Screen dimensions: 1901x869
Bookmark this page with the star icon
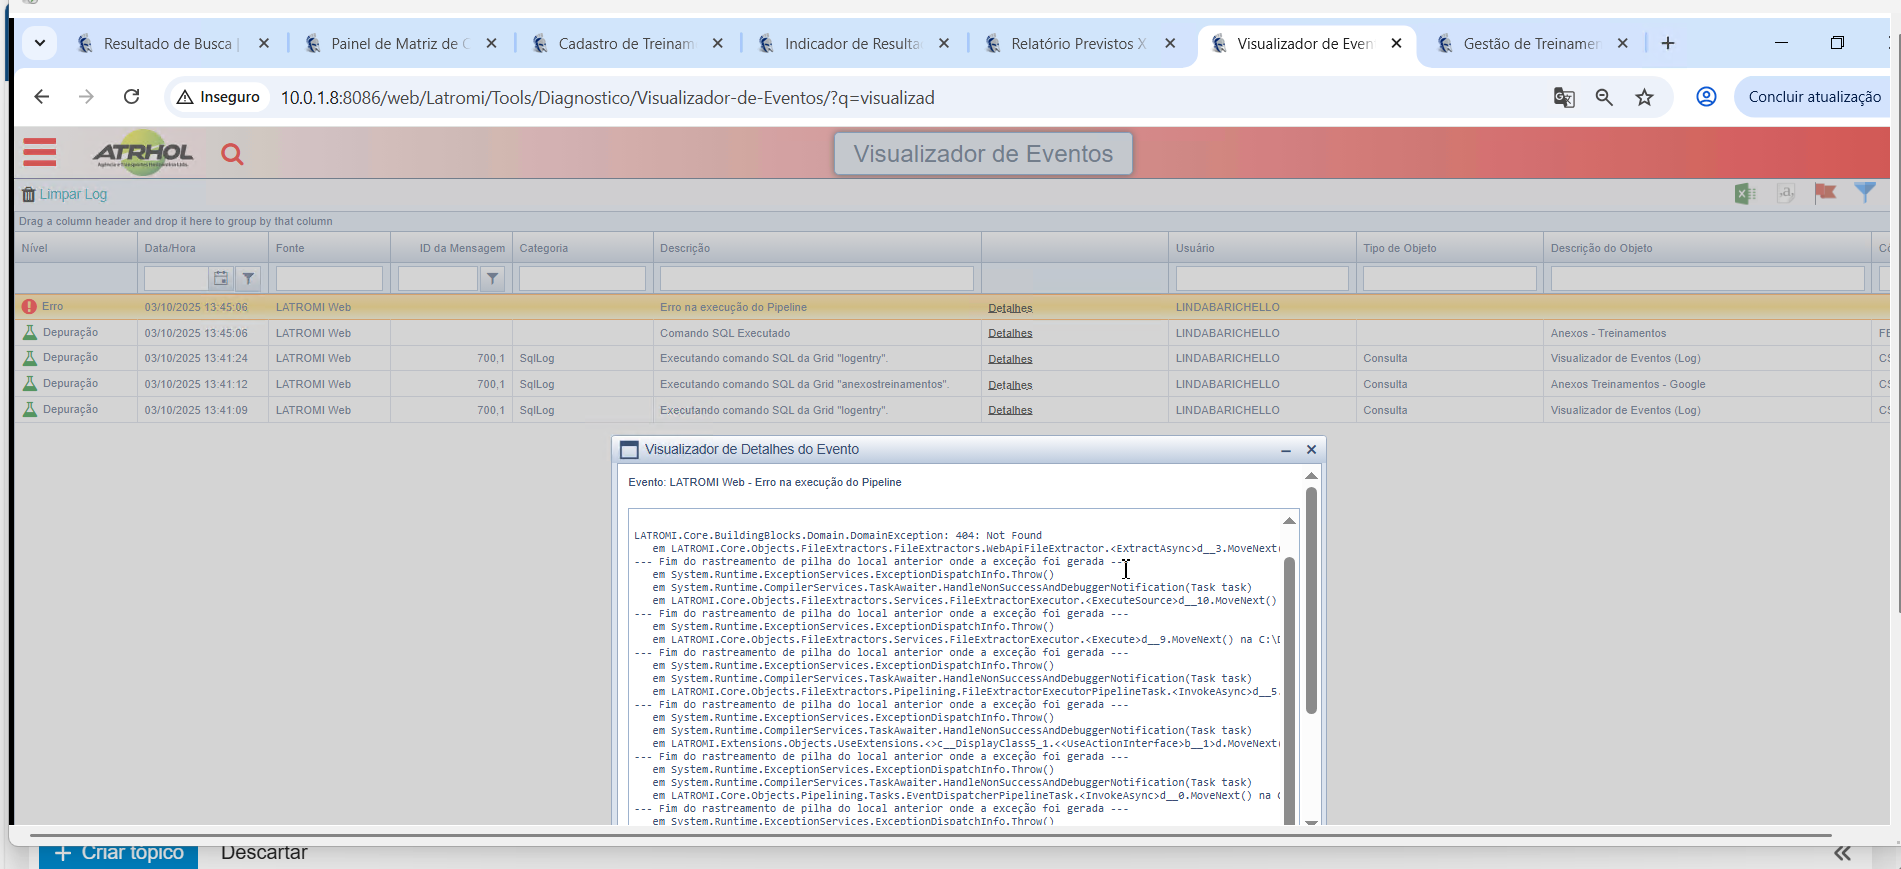click(x=1644, y=97)
